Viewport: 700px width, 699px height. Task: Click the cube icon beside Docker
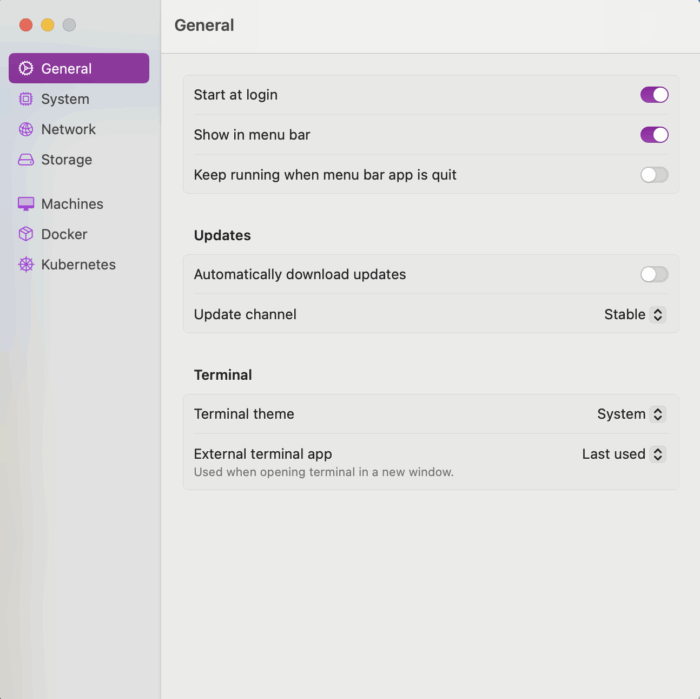pos(26,234)
